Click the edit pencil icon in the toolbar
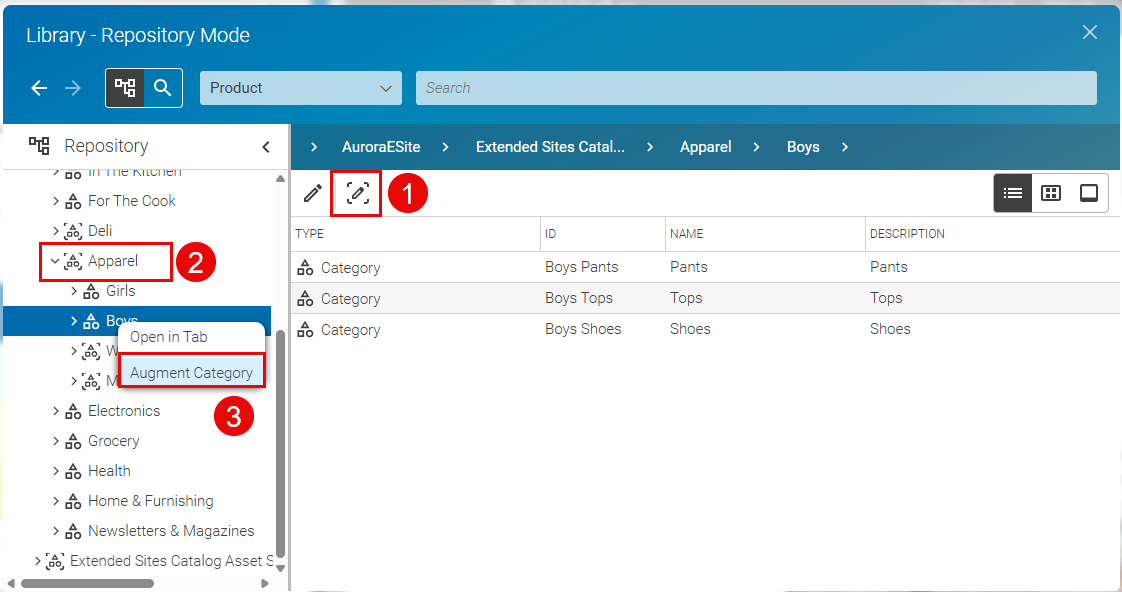Viewport: 1122px width, 592px height. (x=311, y=192)
